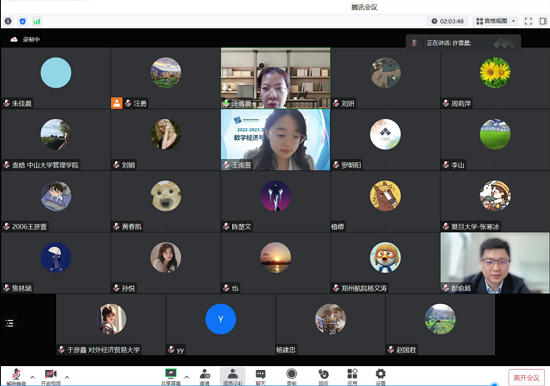The width and height of the screenshot is (550, 386).
Task: Open the Chat panel
Action: pyautogui.click(x=261, y=377)
